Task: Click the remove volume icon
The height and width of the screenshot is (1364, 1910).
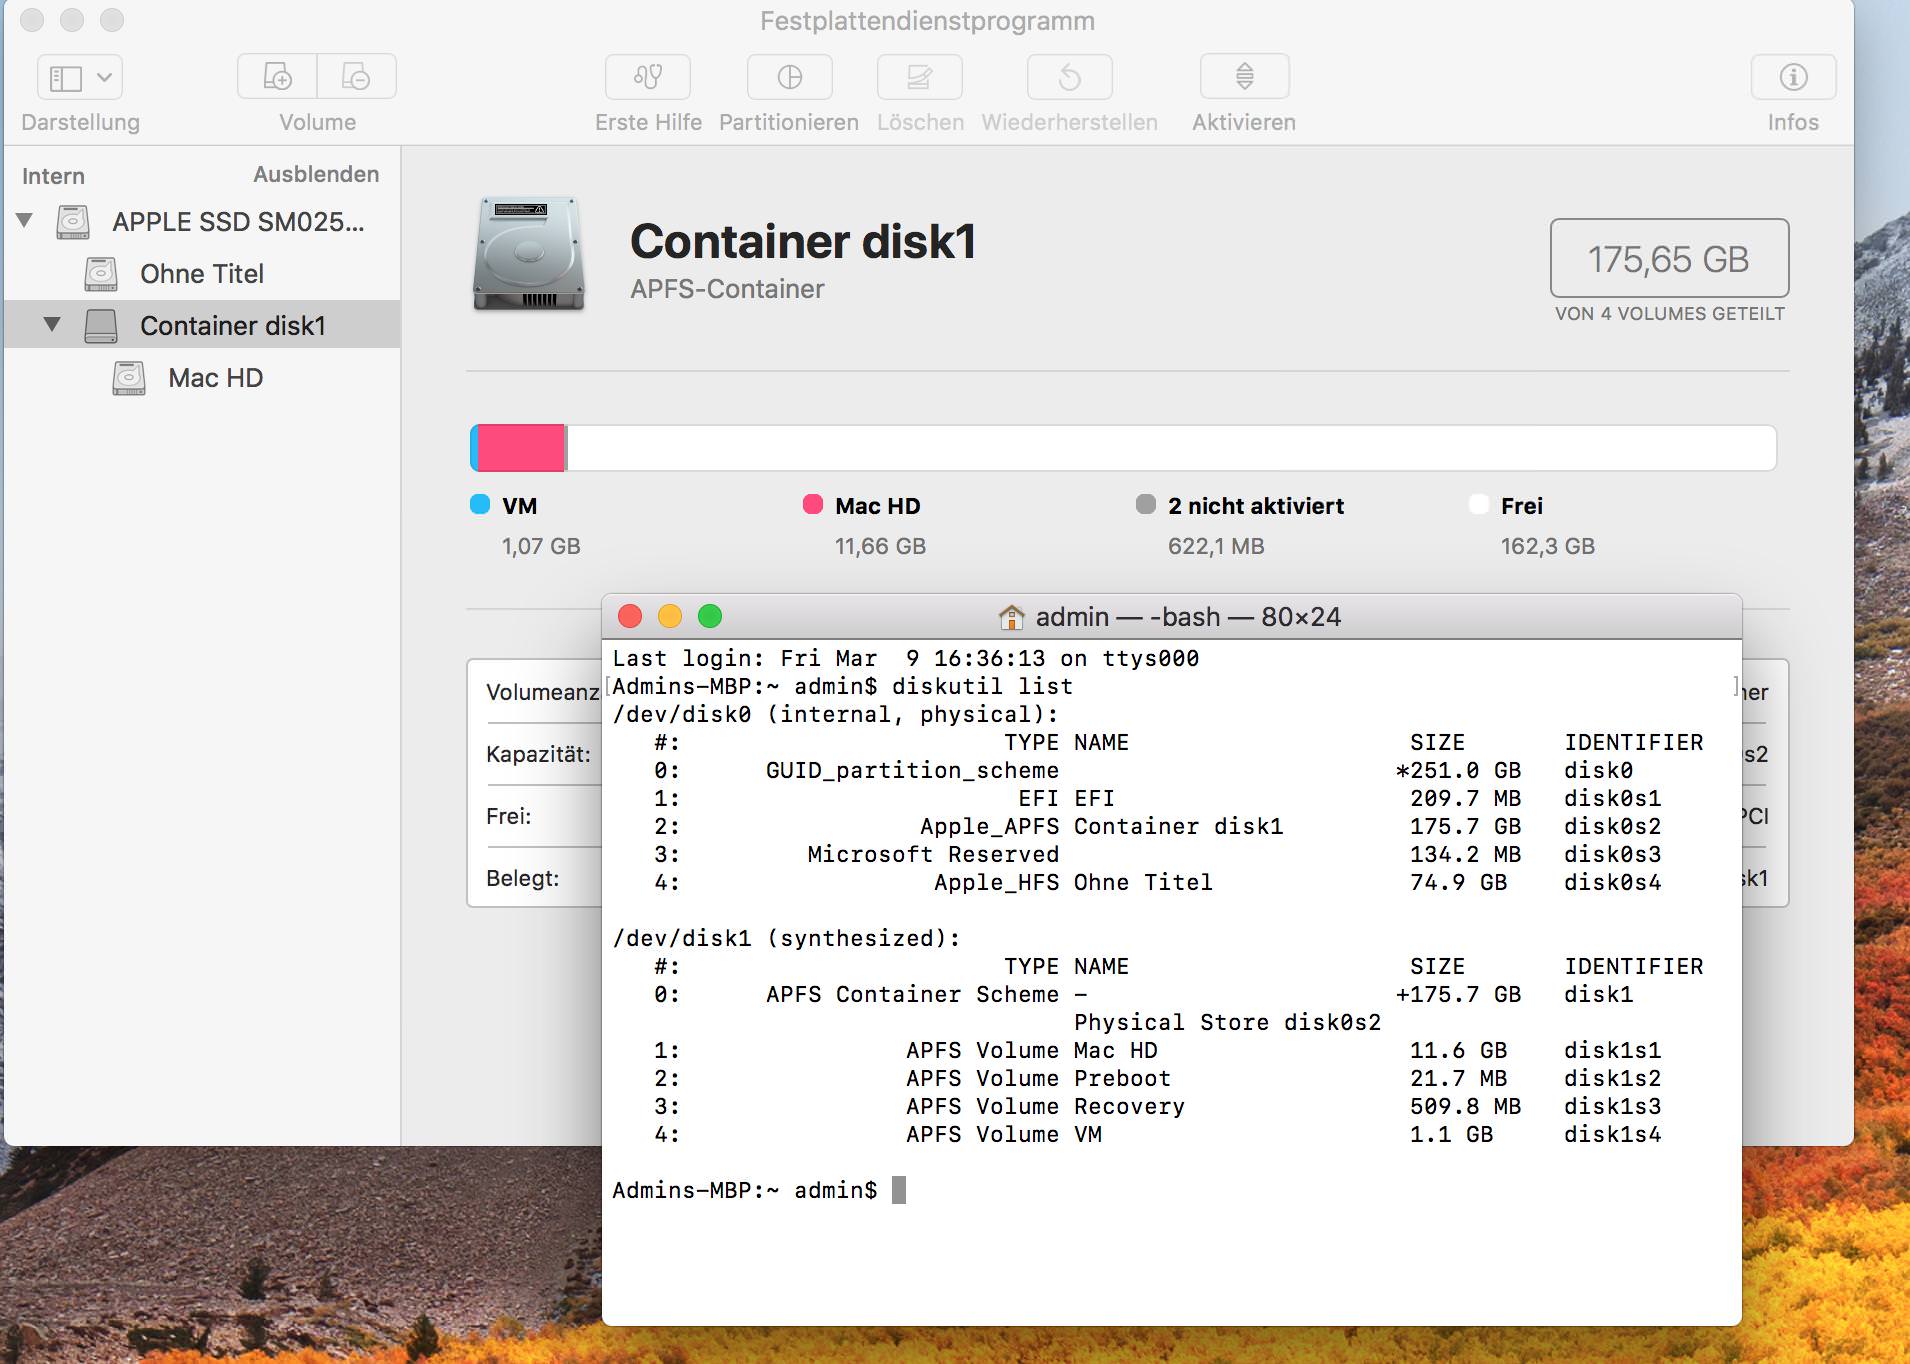Action: click(356, 77)
